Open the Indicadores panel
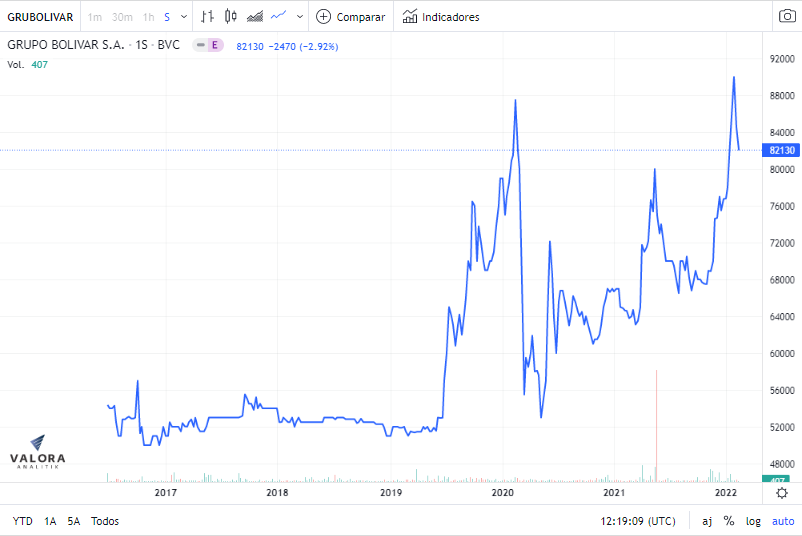Screen dimensions: 802x536 point(441,17)
